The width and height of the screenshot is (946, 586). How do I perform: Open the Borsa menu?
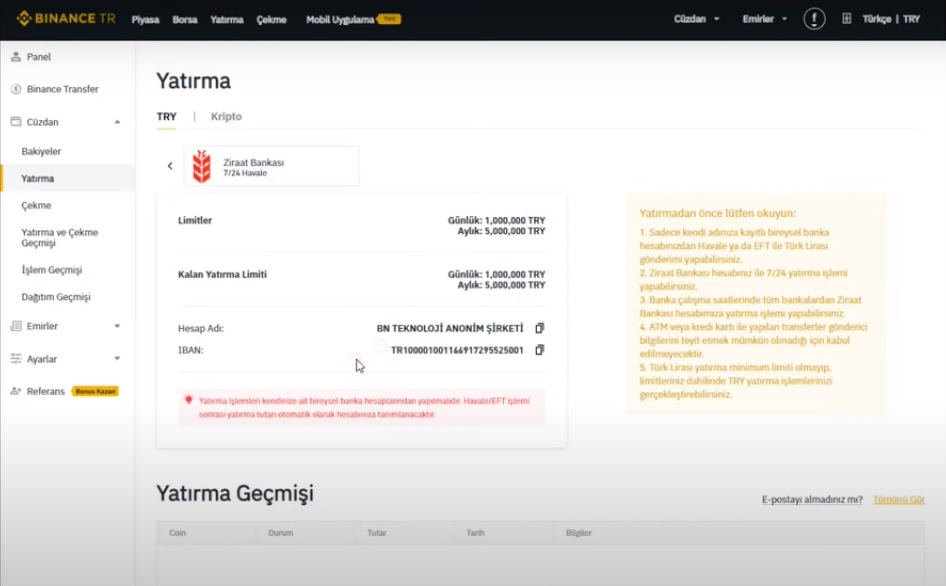click(185, 19)
